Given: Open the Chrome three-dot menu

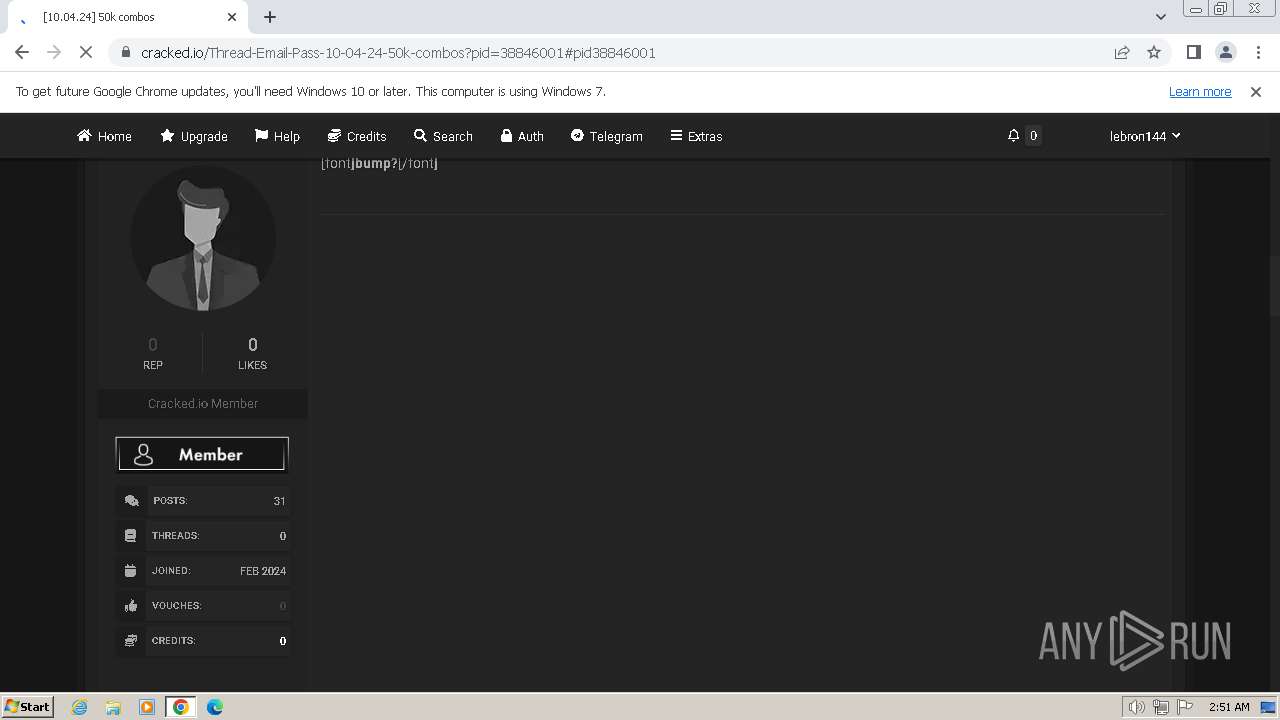Looking at the screenshot, I should click(1257, 52).
